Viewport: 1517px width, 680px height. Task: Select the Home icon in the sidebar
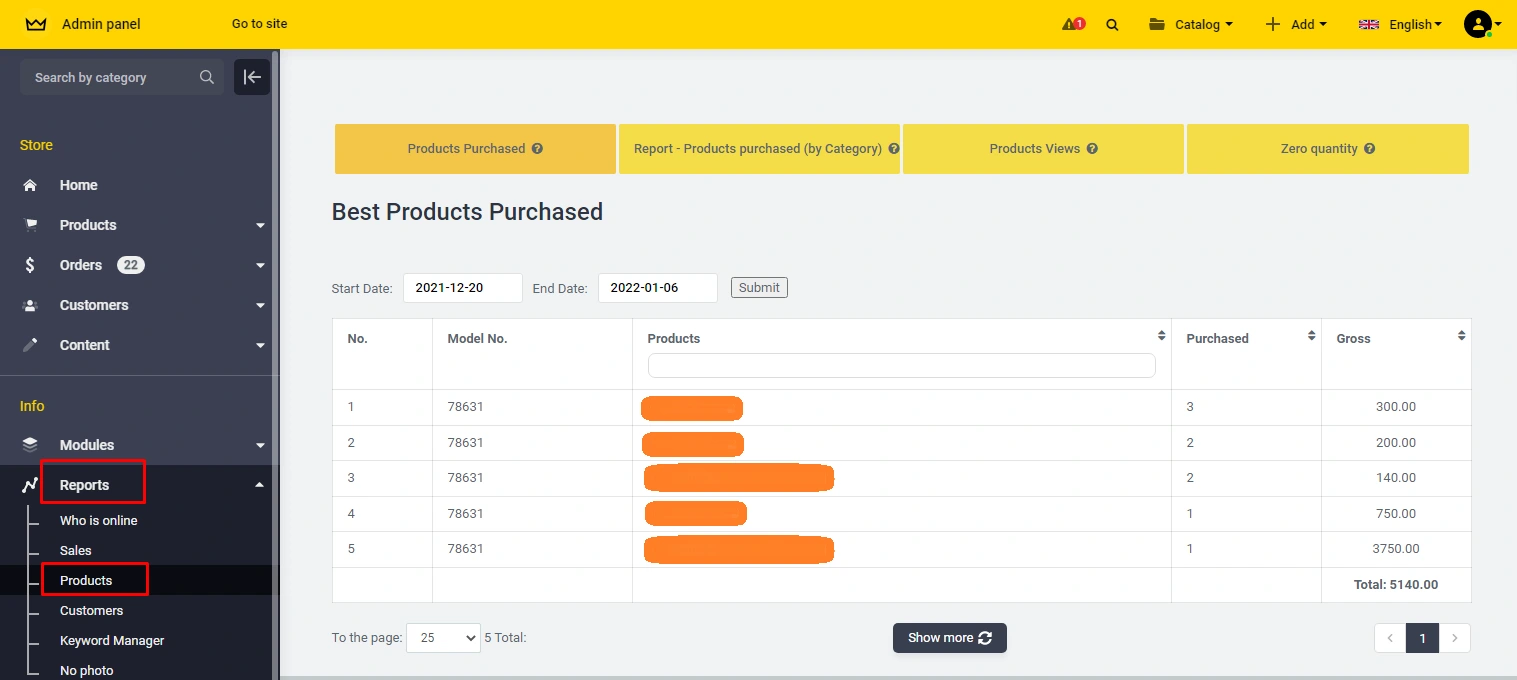pos(31,185)
